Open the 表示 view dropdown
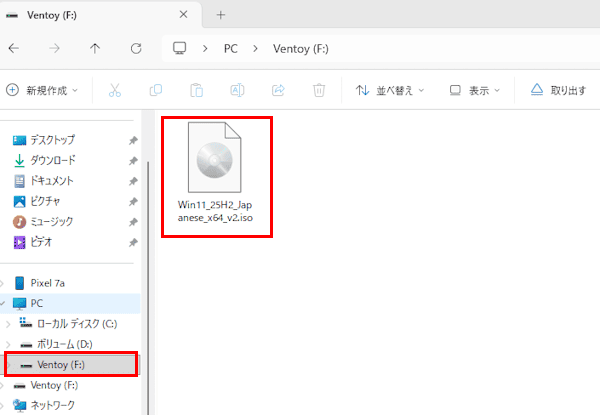 (x=474, y=90)
